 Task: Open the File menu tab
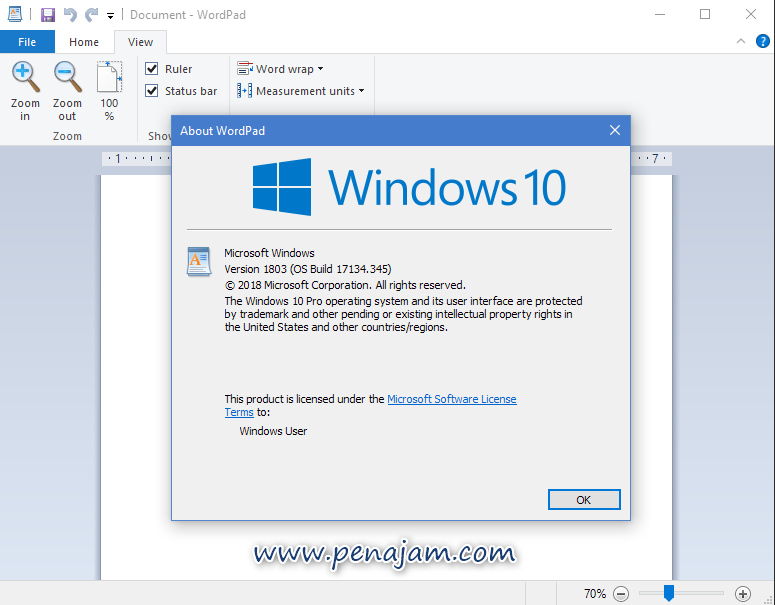pyautogui.click(x=27, y=42)
